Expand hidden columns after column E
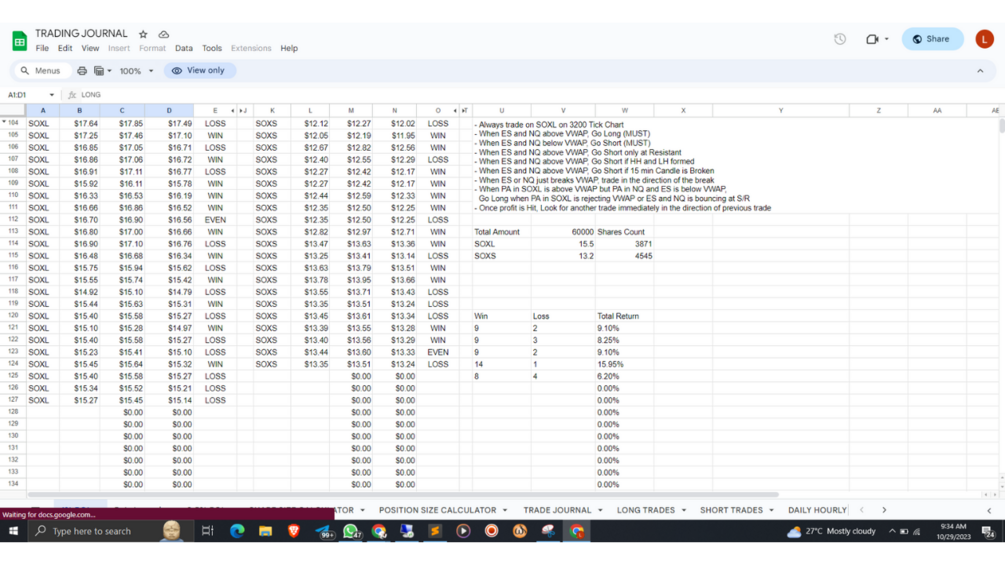The width and height of the screenshot is (1005, 565). 233,111
